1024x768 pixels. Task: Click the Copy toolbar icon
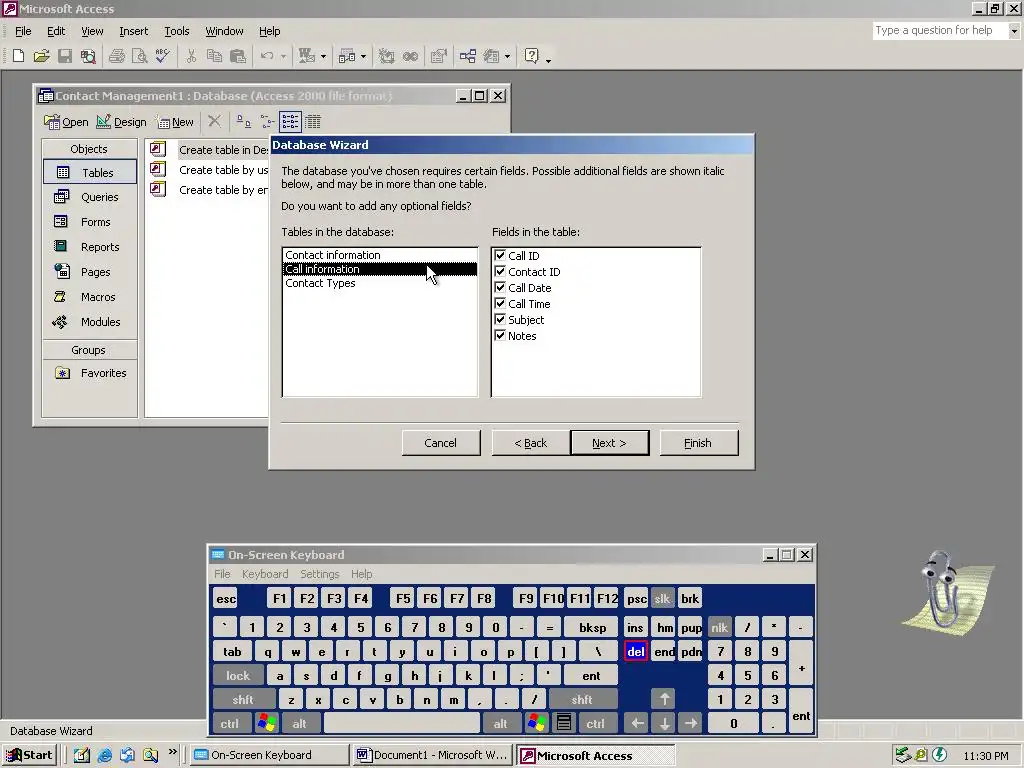point(214,56)
